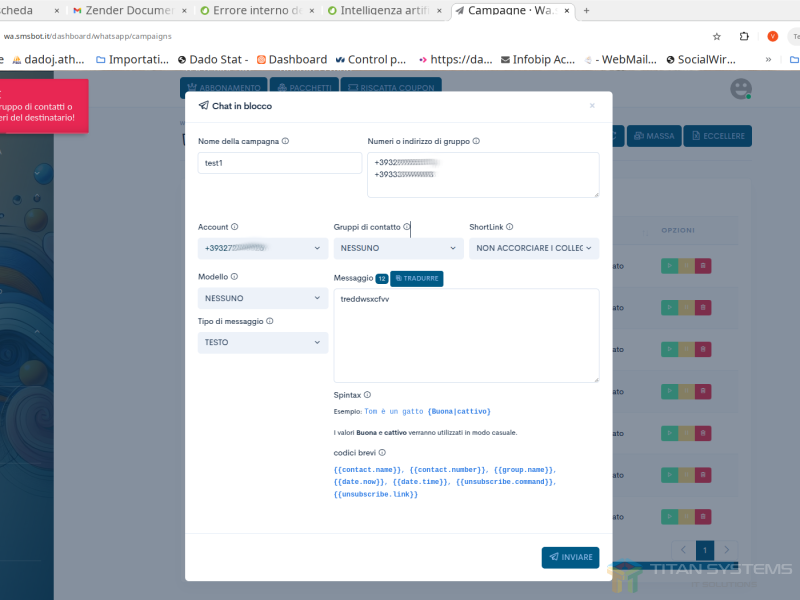Expand the Modello dropdown set to NESSUNO

tap(263, 298)
